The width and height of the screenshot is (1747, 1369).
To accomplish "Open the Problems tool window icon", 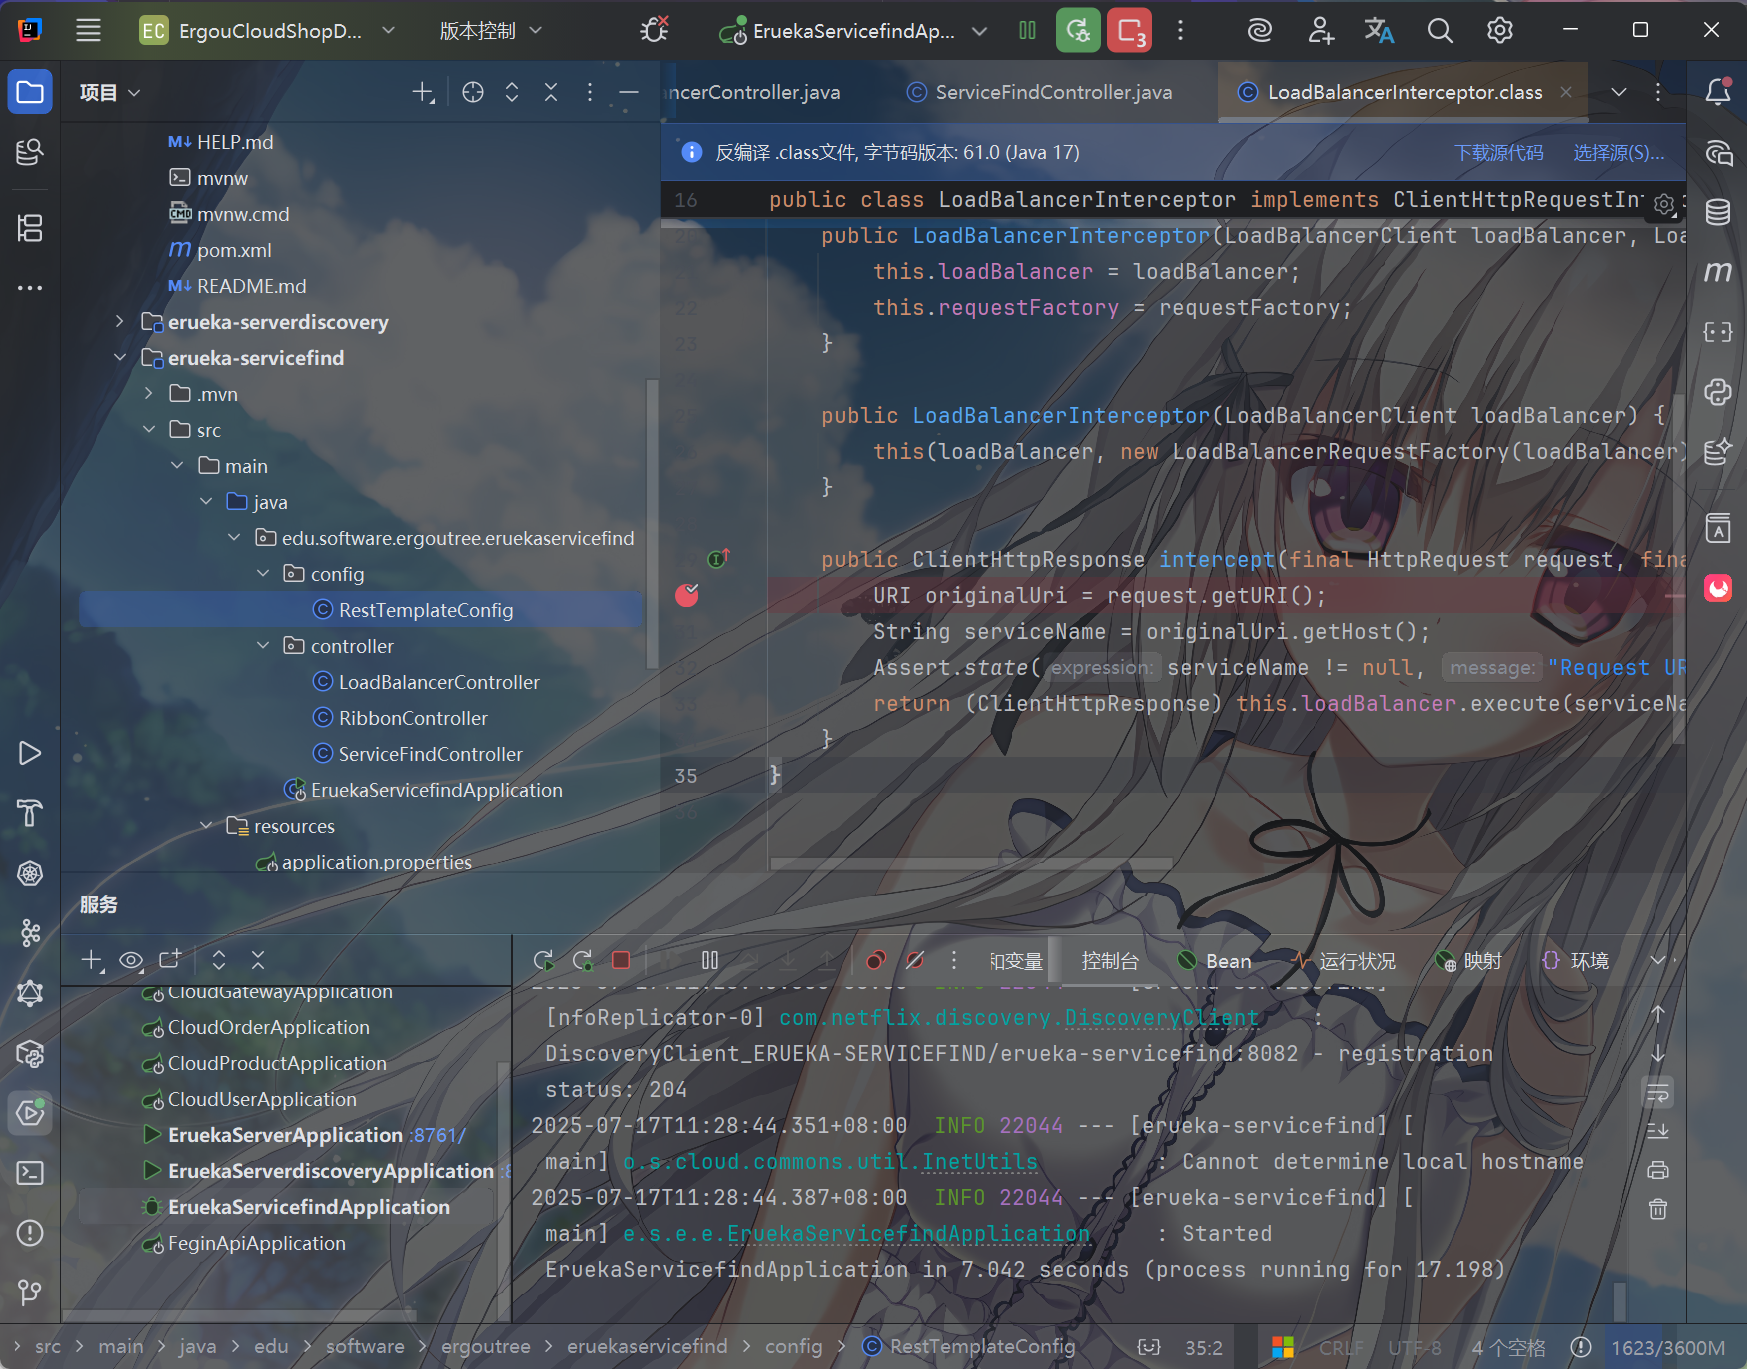I will [30, 1233].
